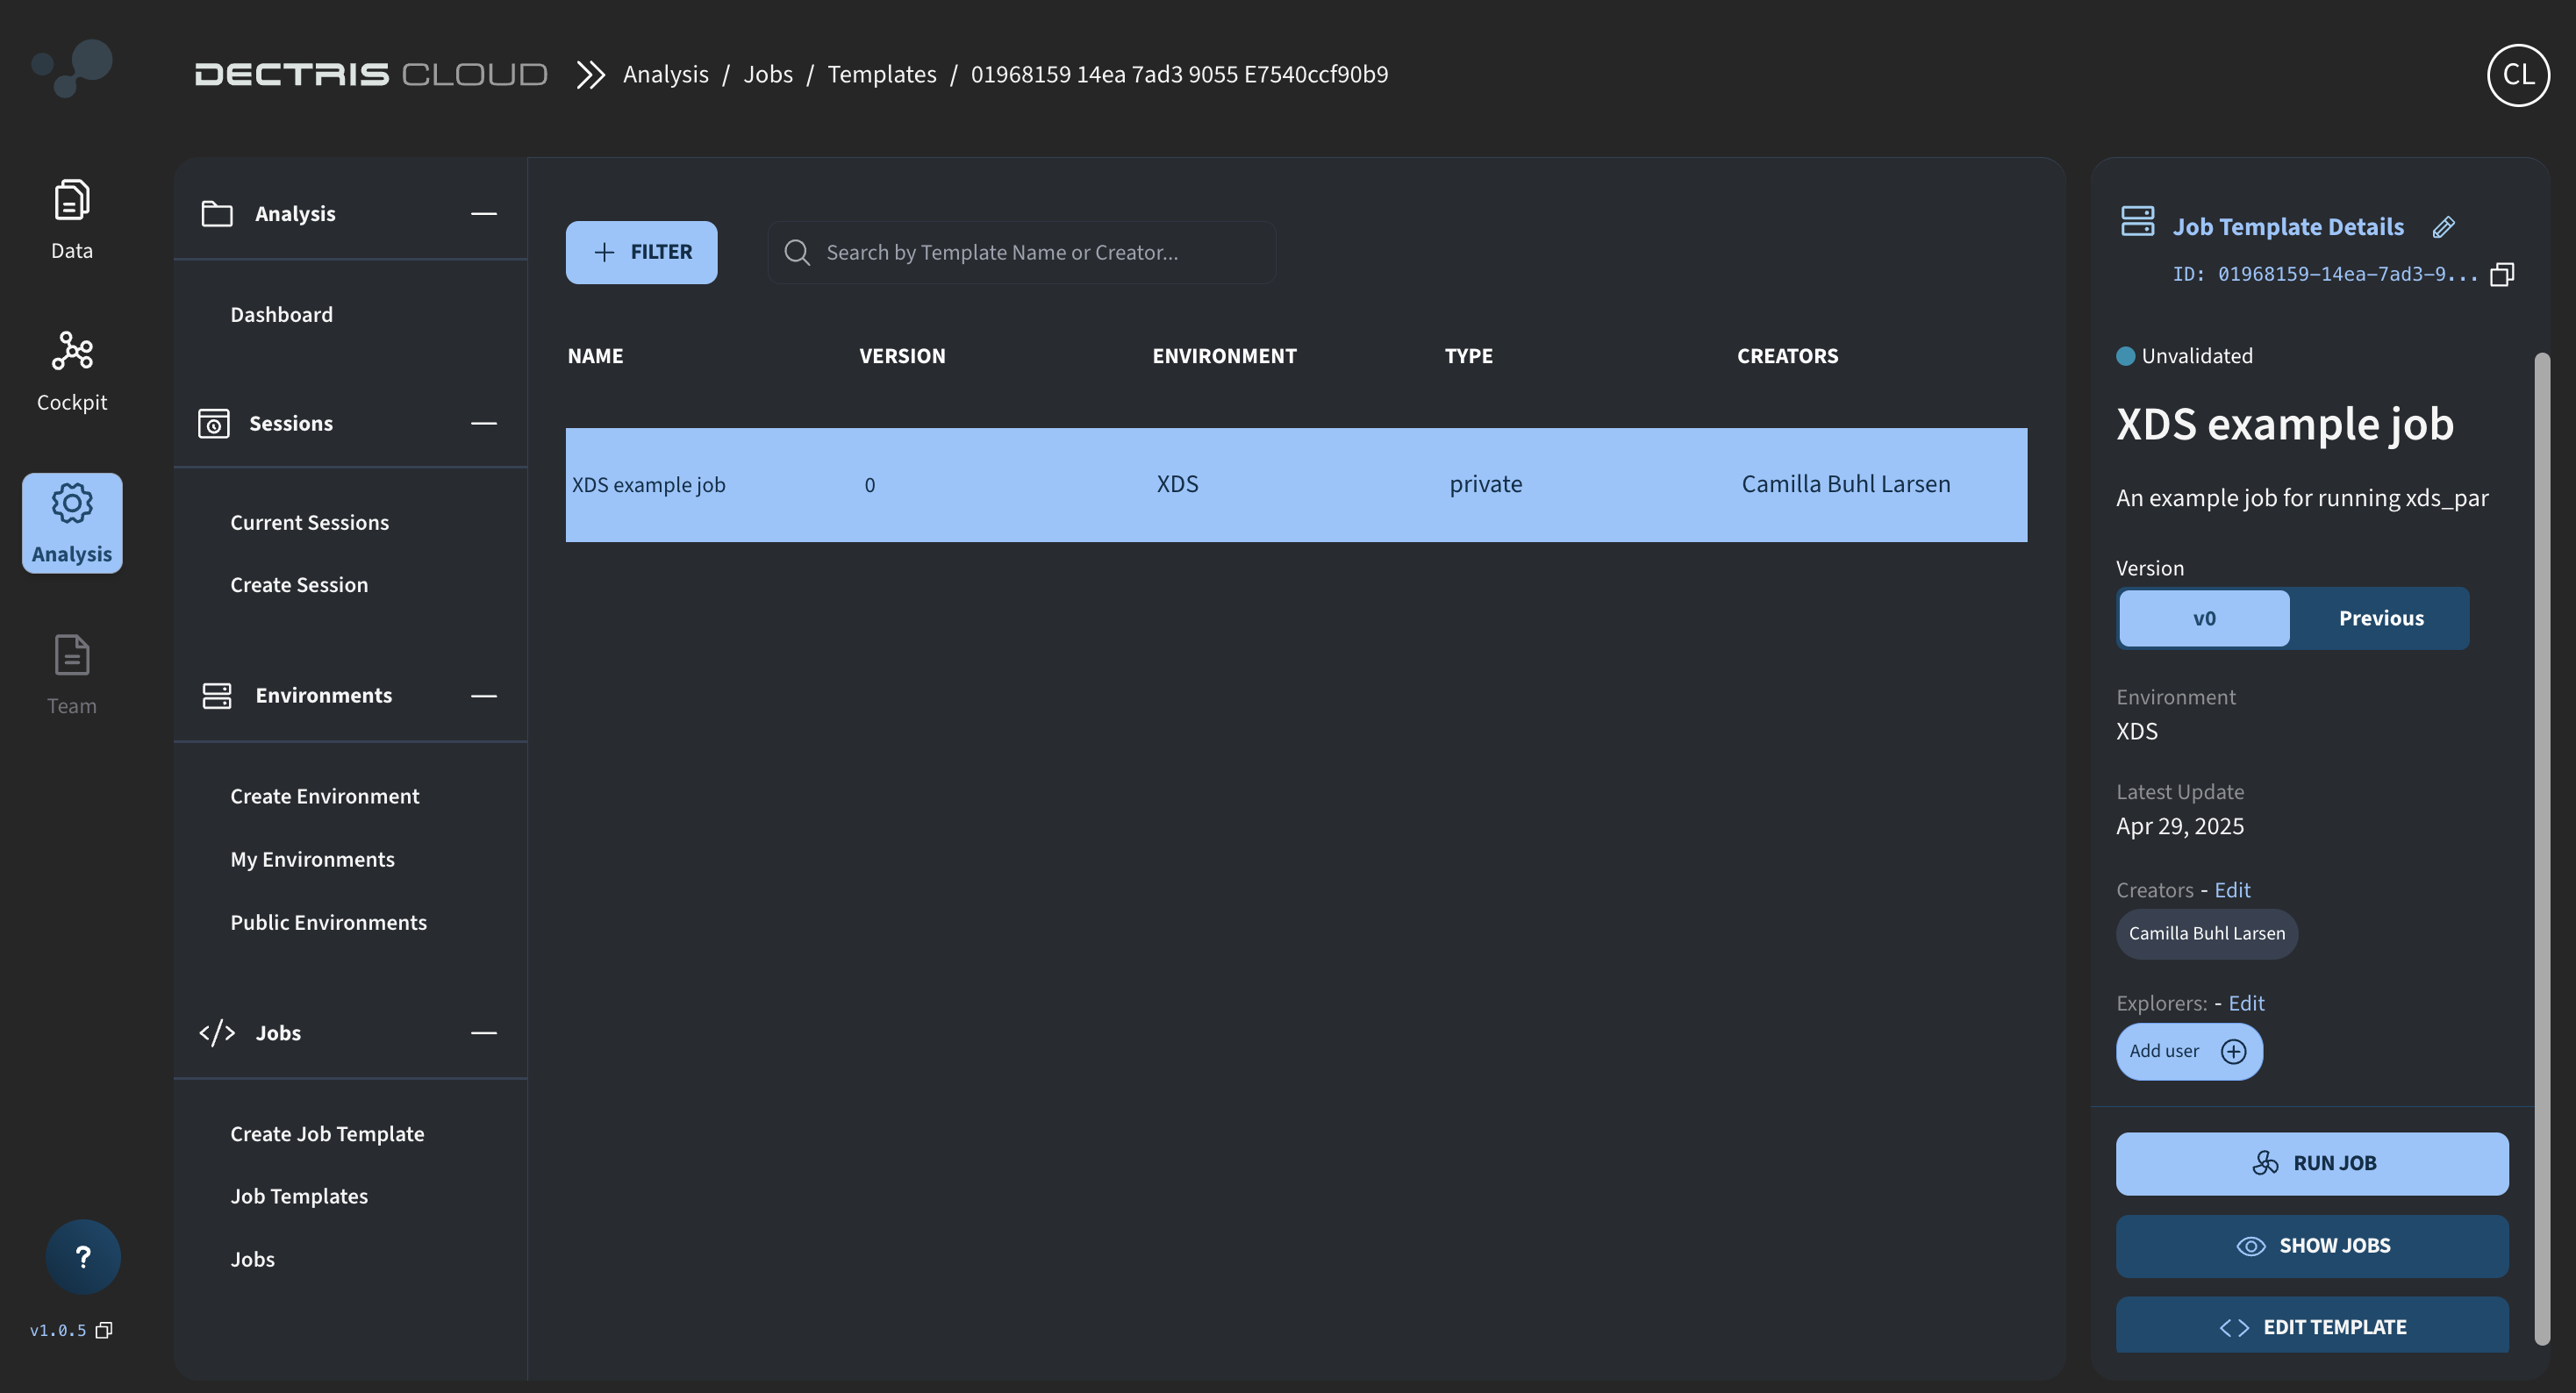Click Jobs in the breadcrumb
The width and height of the screenshot is (2576, 1393).
767,75
